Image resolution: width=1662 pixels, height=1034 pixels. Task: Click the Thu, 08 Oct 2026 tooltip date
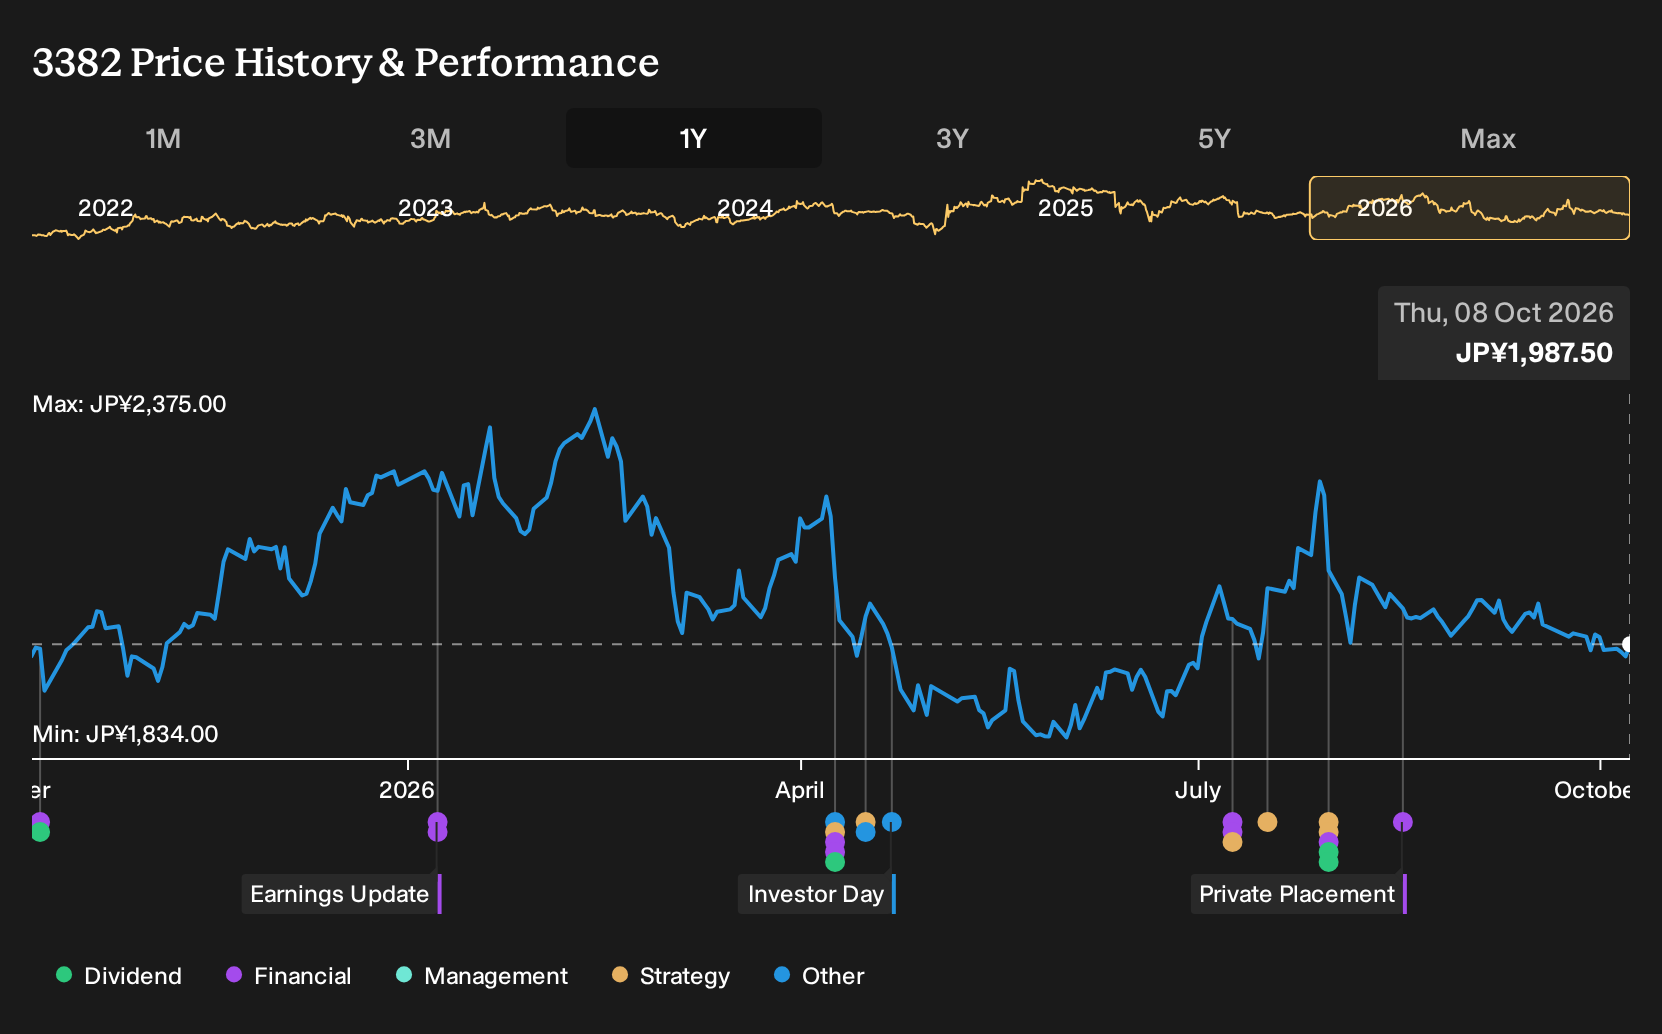point(1504,313)
